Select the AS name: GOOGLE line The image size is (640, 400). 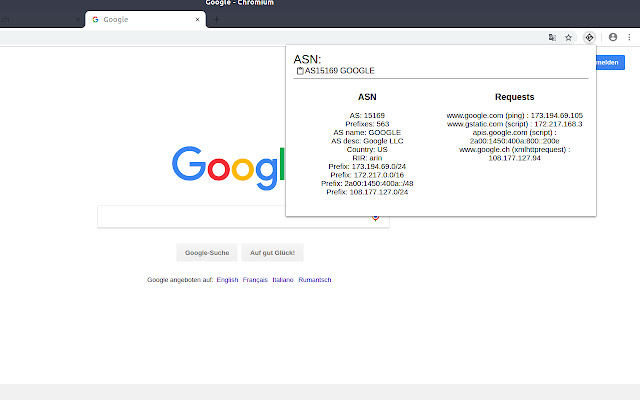[x=367, y=133]
